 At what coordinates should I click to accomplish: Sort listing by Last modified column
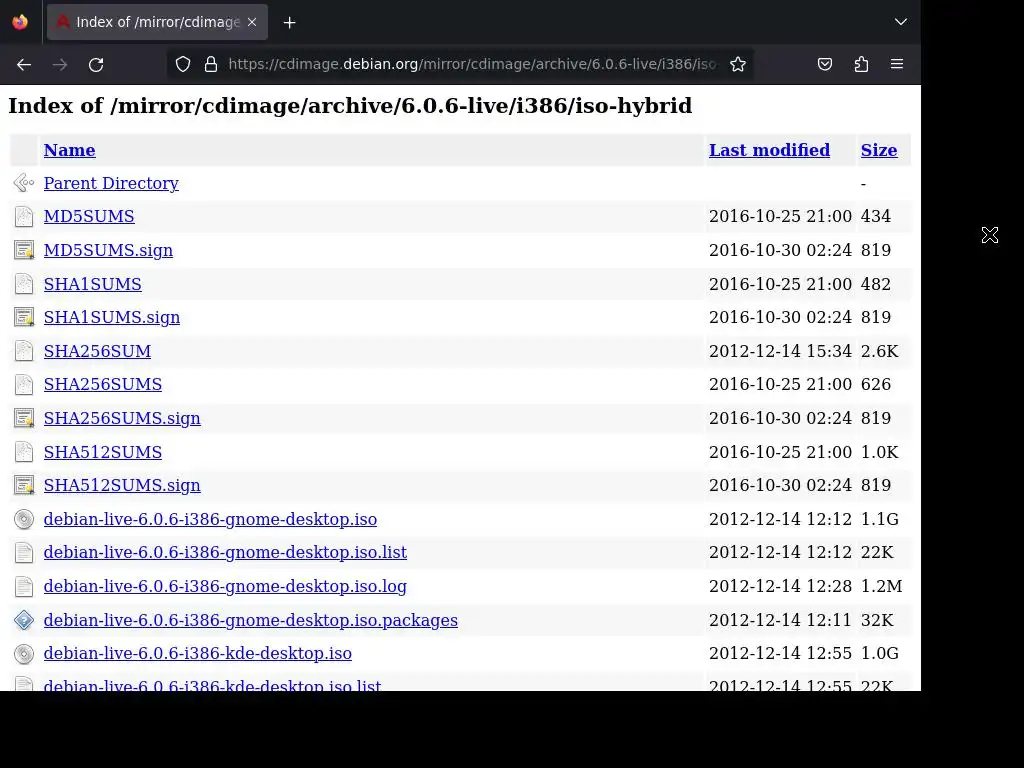click(769, 150)
